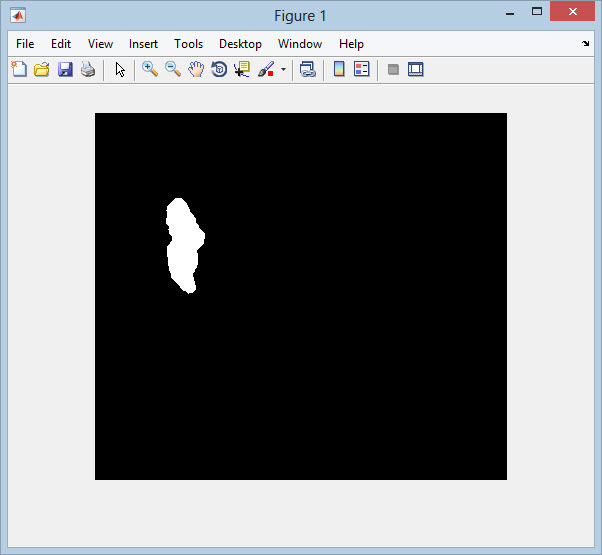Viewport: 602px width, 555px height.
Task: Open the Tools menu
Action: pos(189,44)
